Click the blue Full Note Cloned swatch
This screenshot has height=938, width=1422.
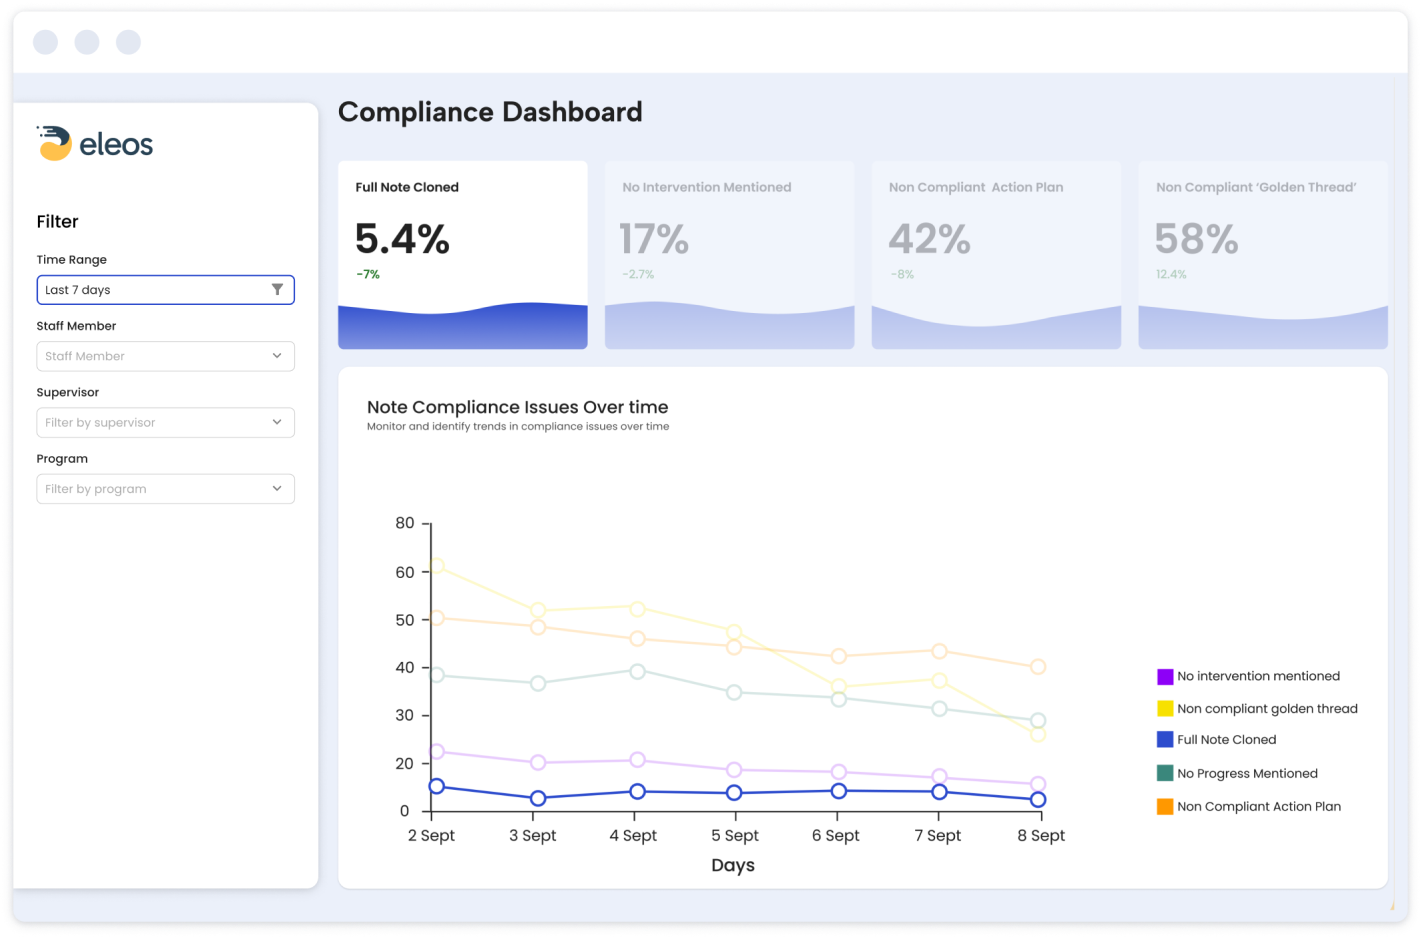click(x=1165, y=740)
